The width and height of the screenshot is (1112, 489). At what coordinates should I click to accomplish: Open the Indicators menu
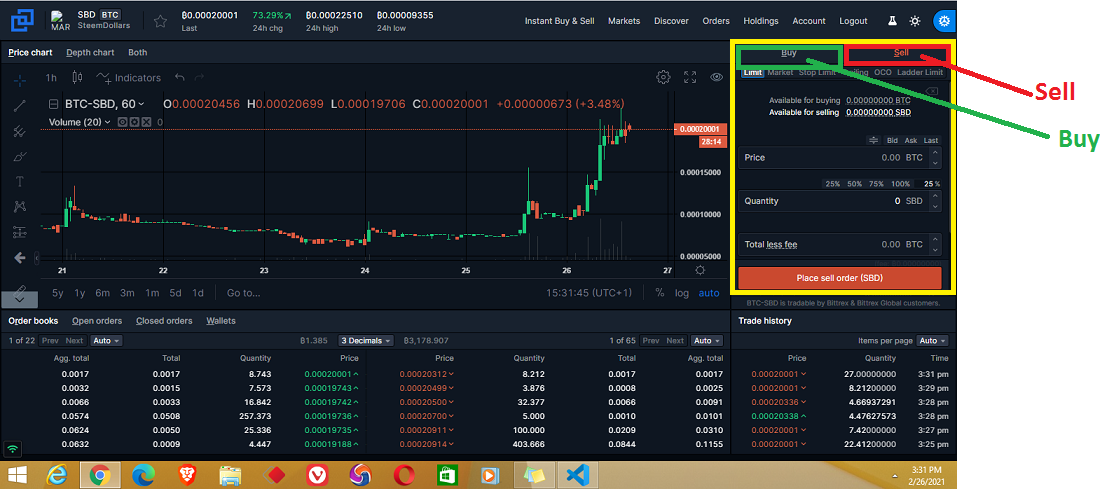[x=129, y=77]
